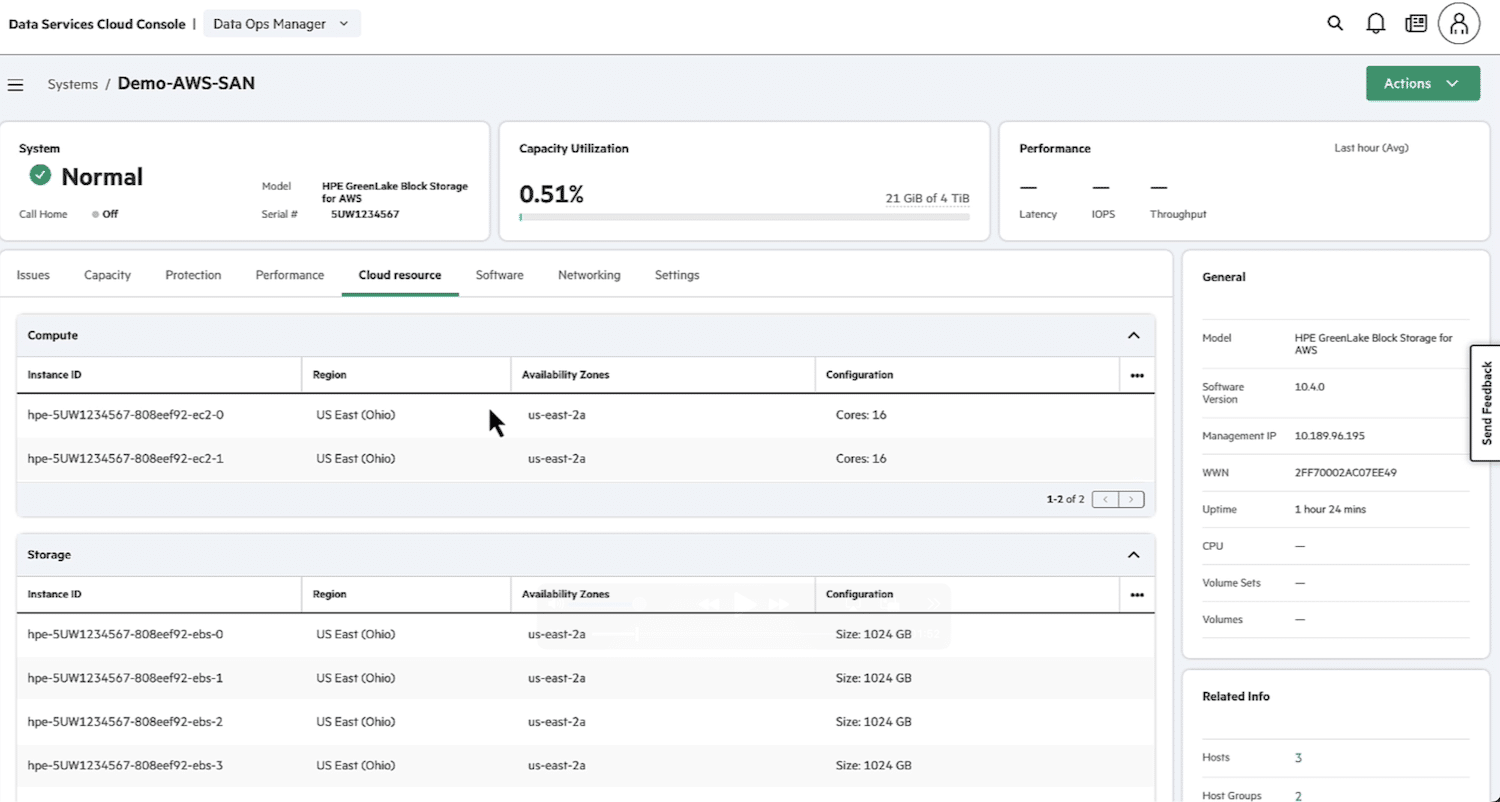
Task: Go to next page in Compute table
Action: tap(1131, 499)
